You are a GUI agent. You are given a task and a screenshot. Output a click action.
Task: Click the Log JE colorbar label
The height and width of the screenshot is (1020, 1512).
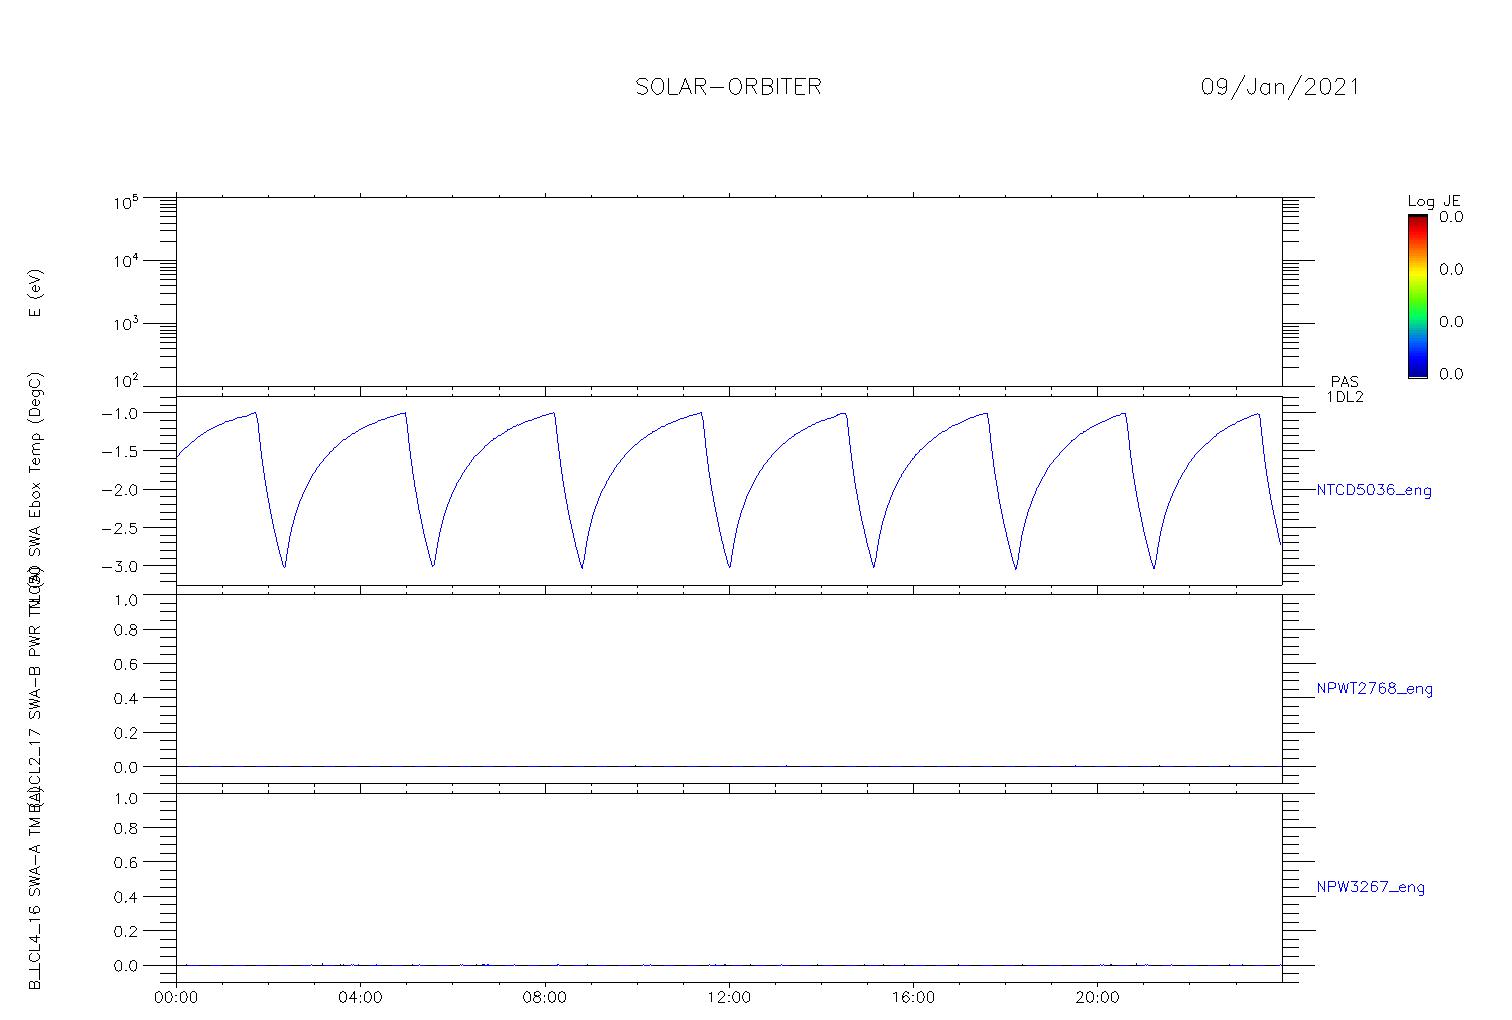coord(1434,201)
